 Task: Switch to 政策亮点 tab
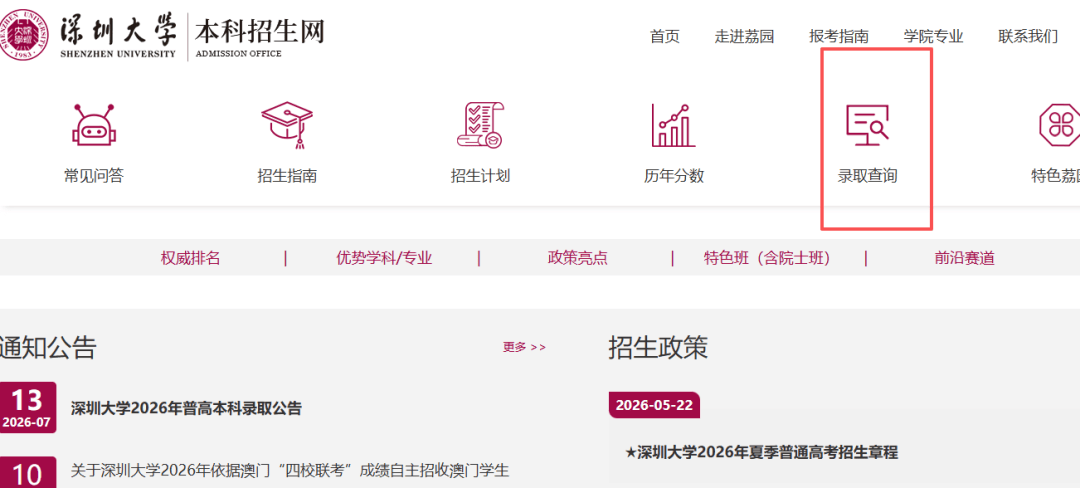click(578, 258)
